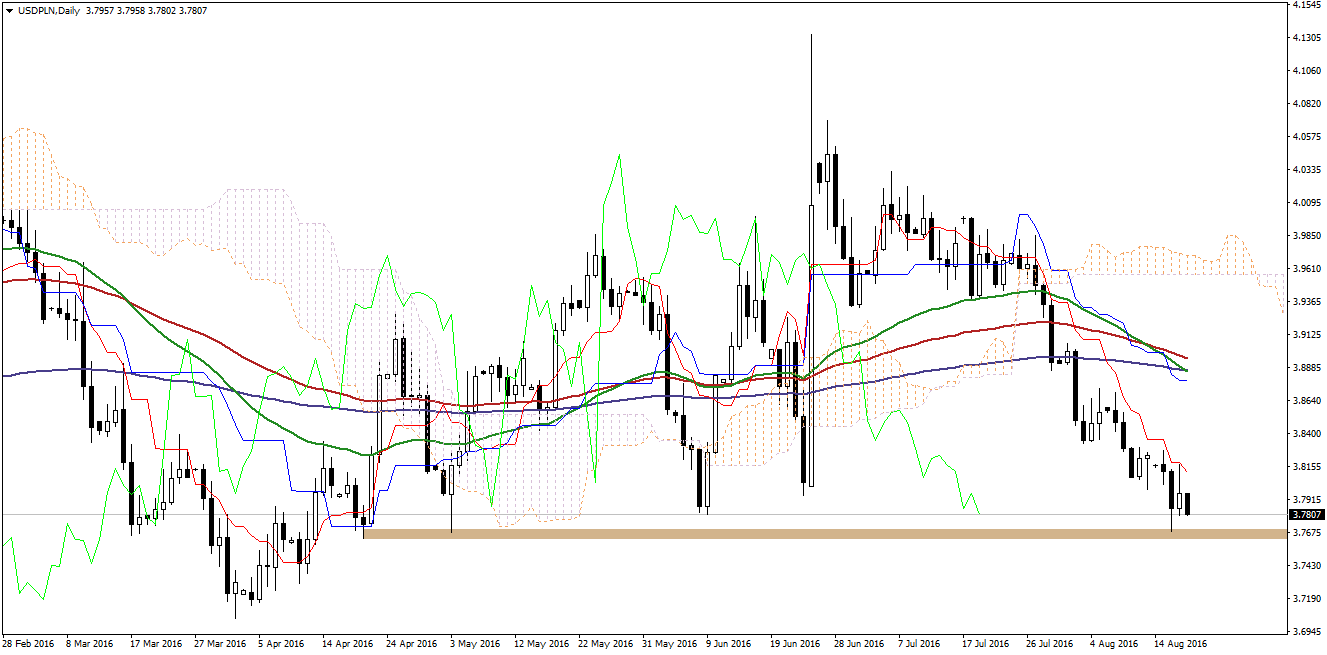Click the 9 Jun 2016 date label
This screenshot has height=655, width=1327.
[x=730, y=644]
